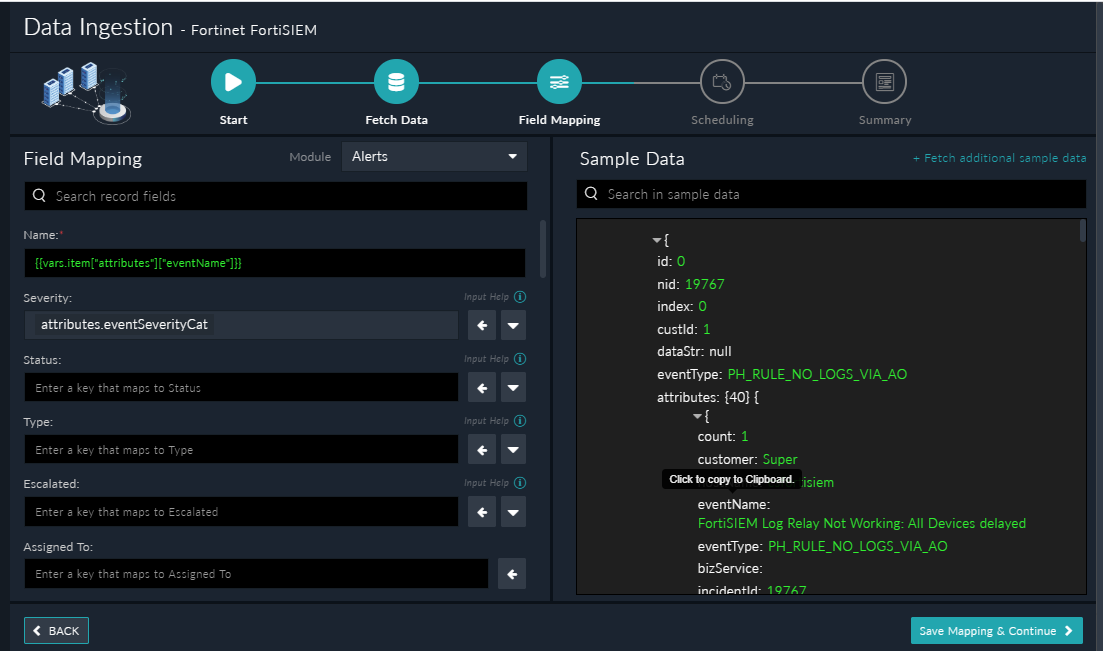1103x651 pixels.
Task: Open the dropdown arrow next to Escalated
Action: pyautogui.click(x=511, y=511)
